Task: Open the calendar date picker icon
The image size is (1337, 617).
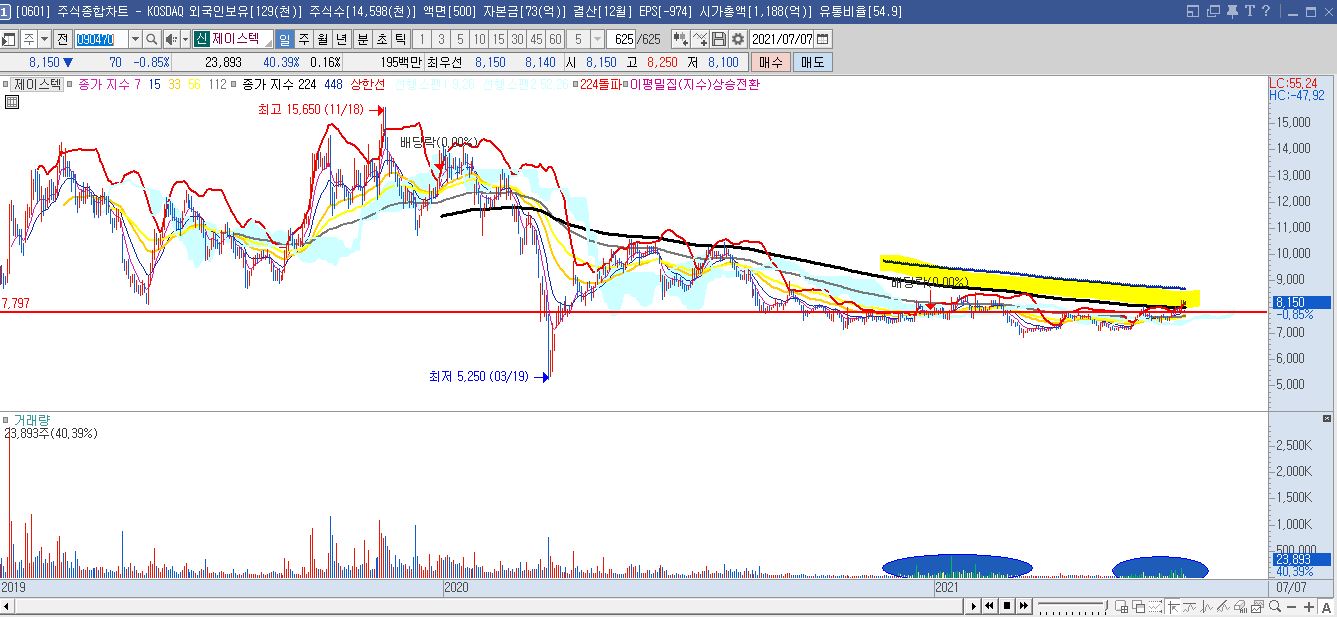Action: 822,39
